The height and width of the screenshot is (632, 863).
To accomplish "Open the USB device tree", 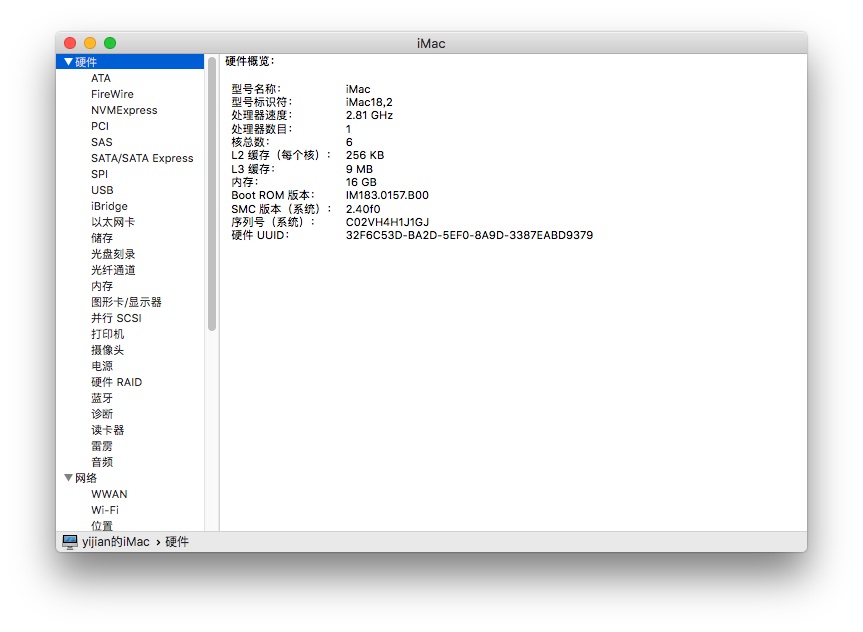I will pos(102,190).
